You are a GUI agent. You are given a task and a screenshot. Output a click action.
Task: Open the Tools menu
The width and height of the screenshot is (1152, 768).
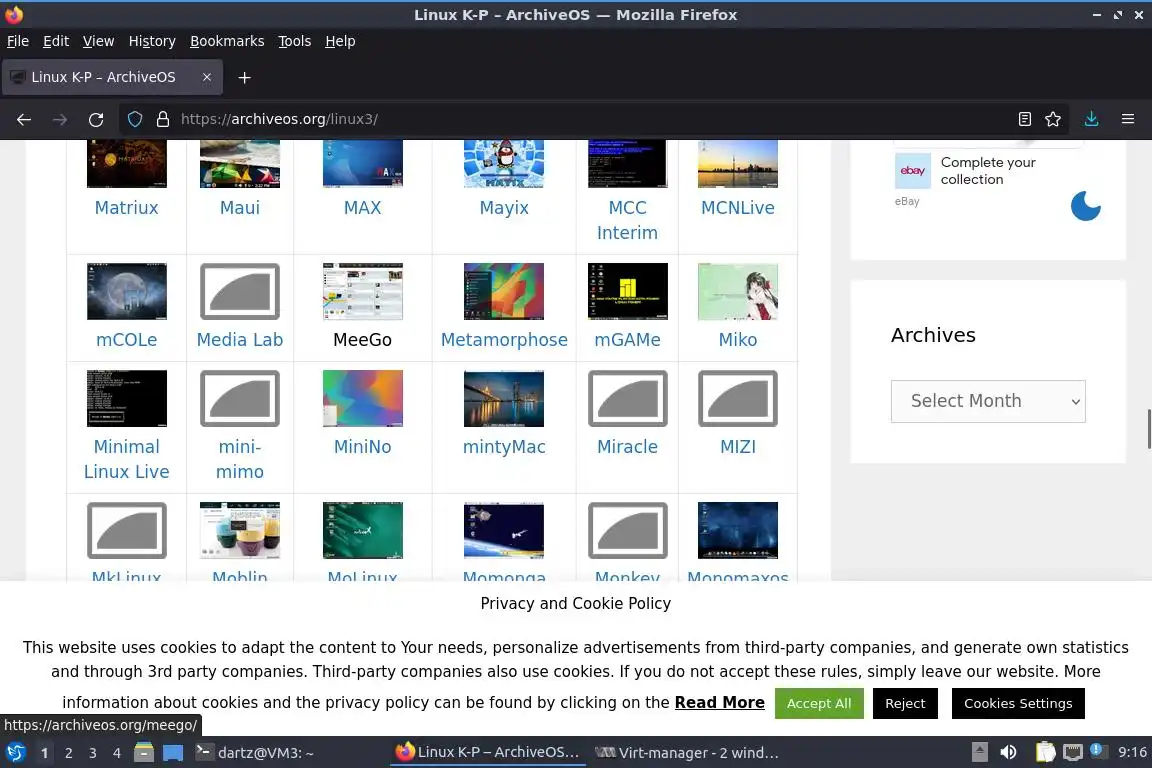tap(295, 41)
